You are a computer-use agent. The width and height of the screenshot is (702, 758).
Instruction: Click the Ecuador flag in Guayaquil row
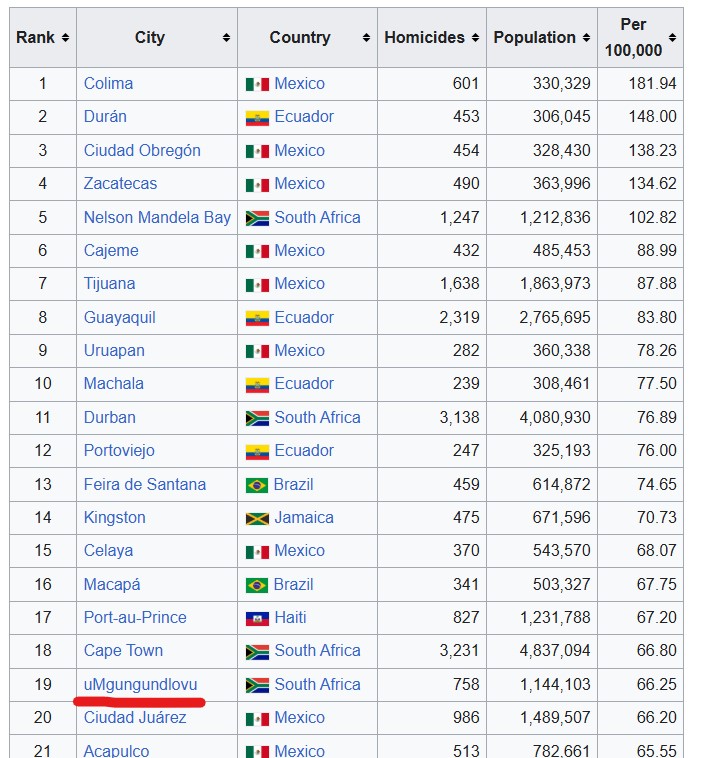click(257, 319)
